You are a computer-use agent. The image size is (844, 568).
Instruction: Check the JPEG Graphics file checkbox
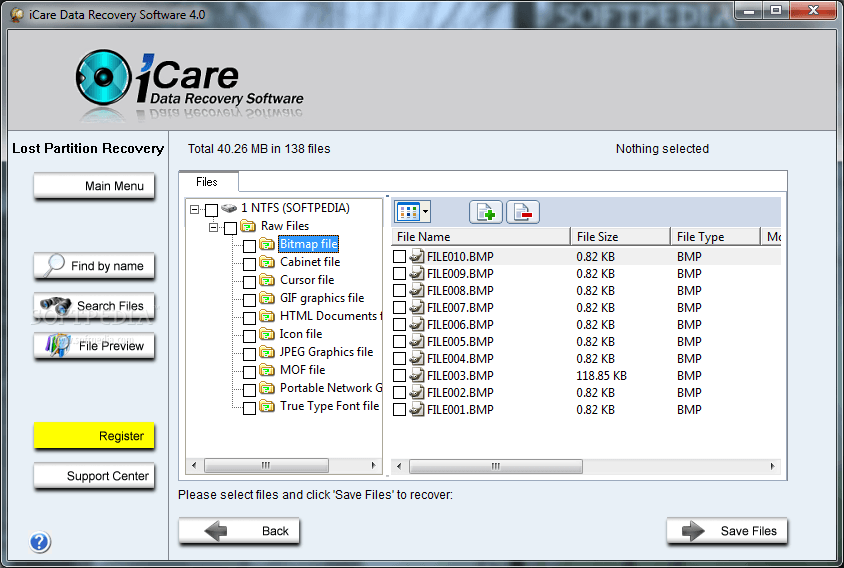tap(249, 354)
